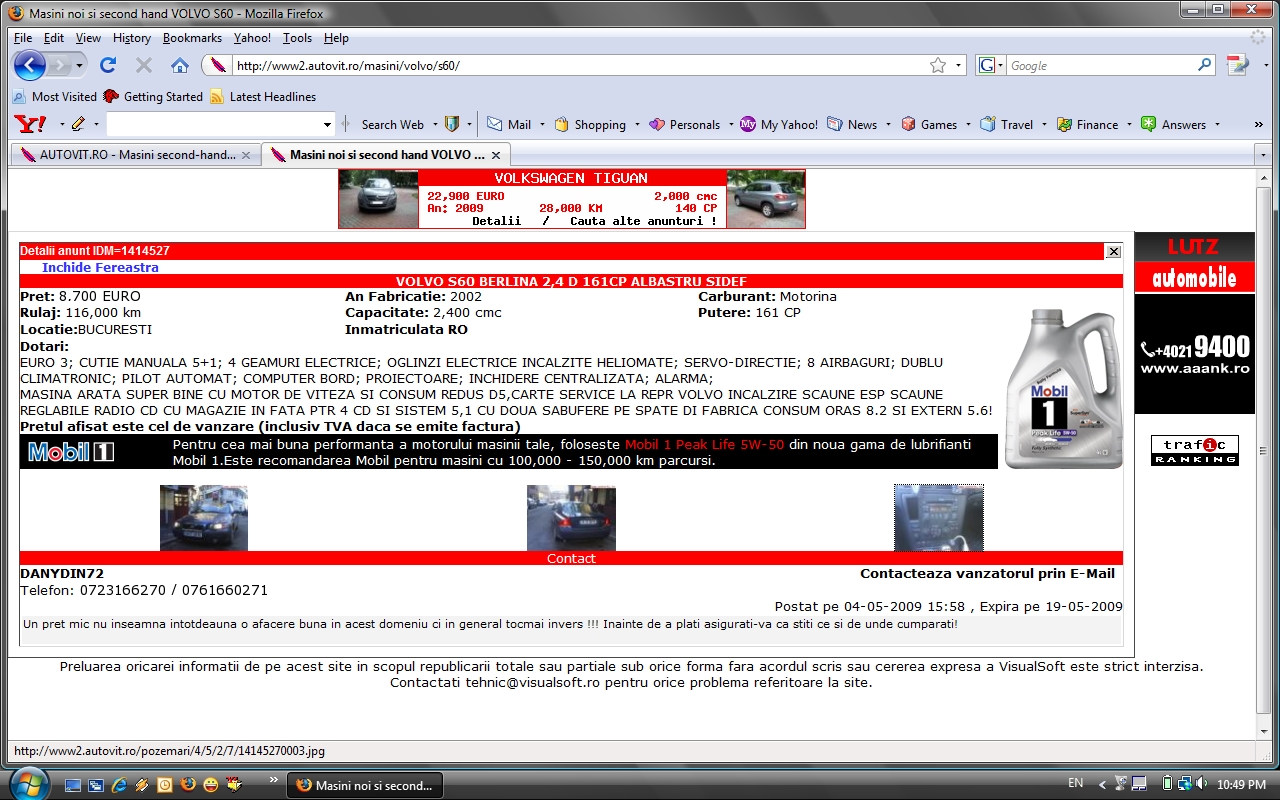Click the page vertical scrollbar
Viewport: 1280px width, 800px height.
click(x=1263, y=450)
